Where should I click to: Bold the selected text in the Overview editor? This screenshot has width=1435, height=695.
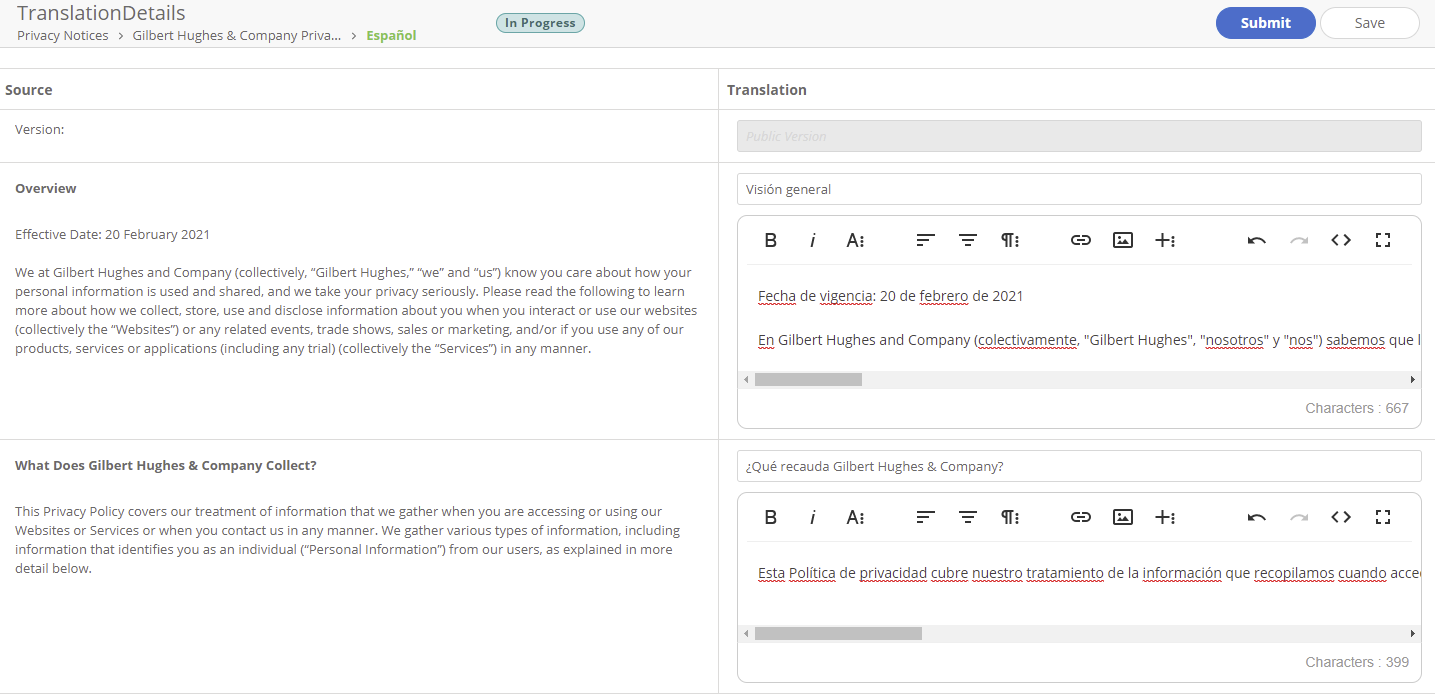770,240
